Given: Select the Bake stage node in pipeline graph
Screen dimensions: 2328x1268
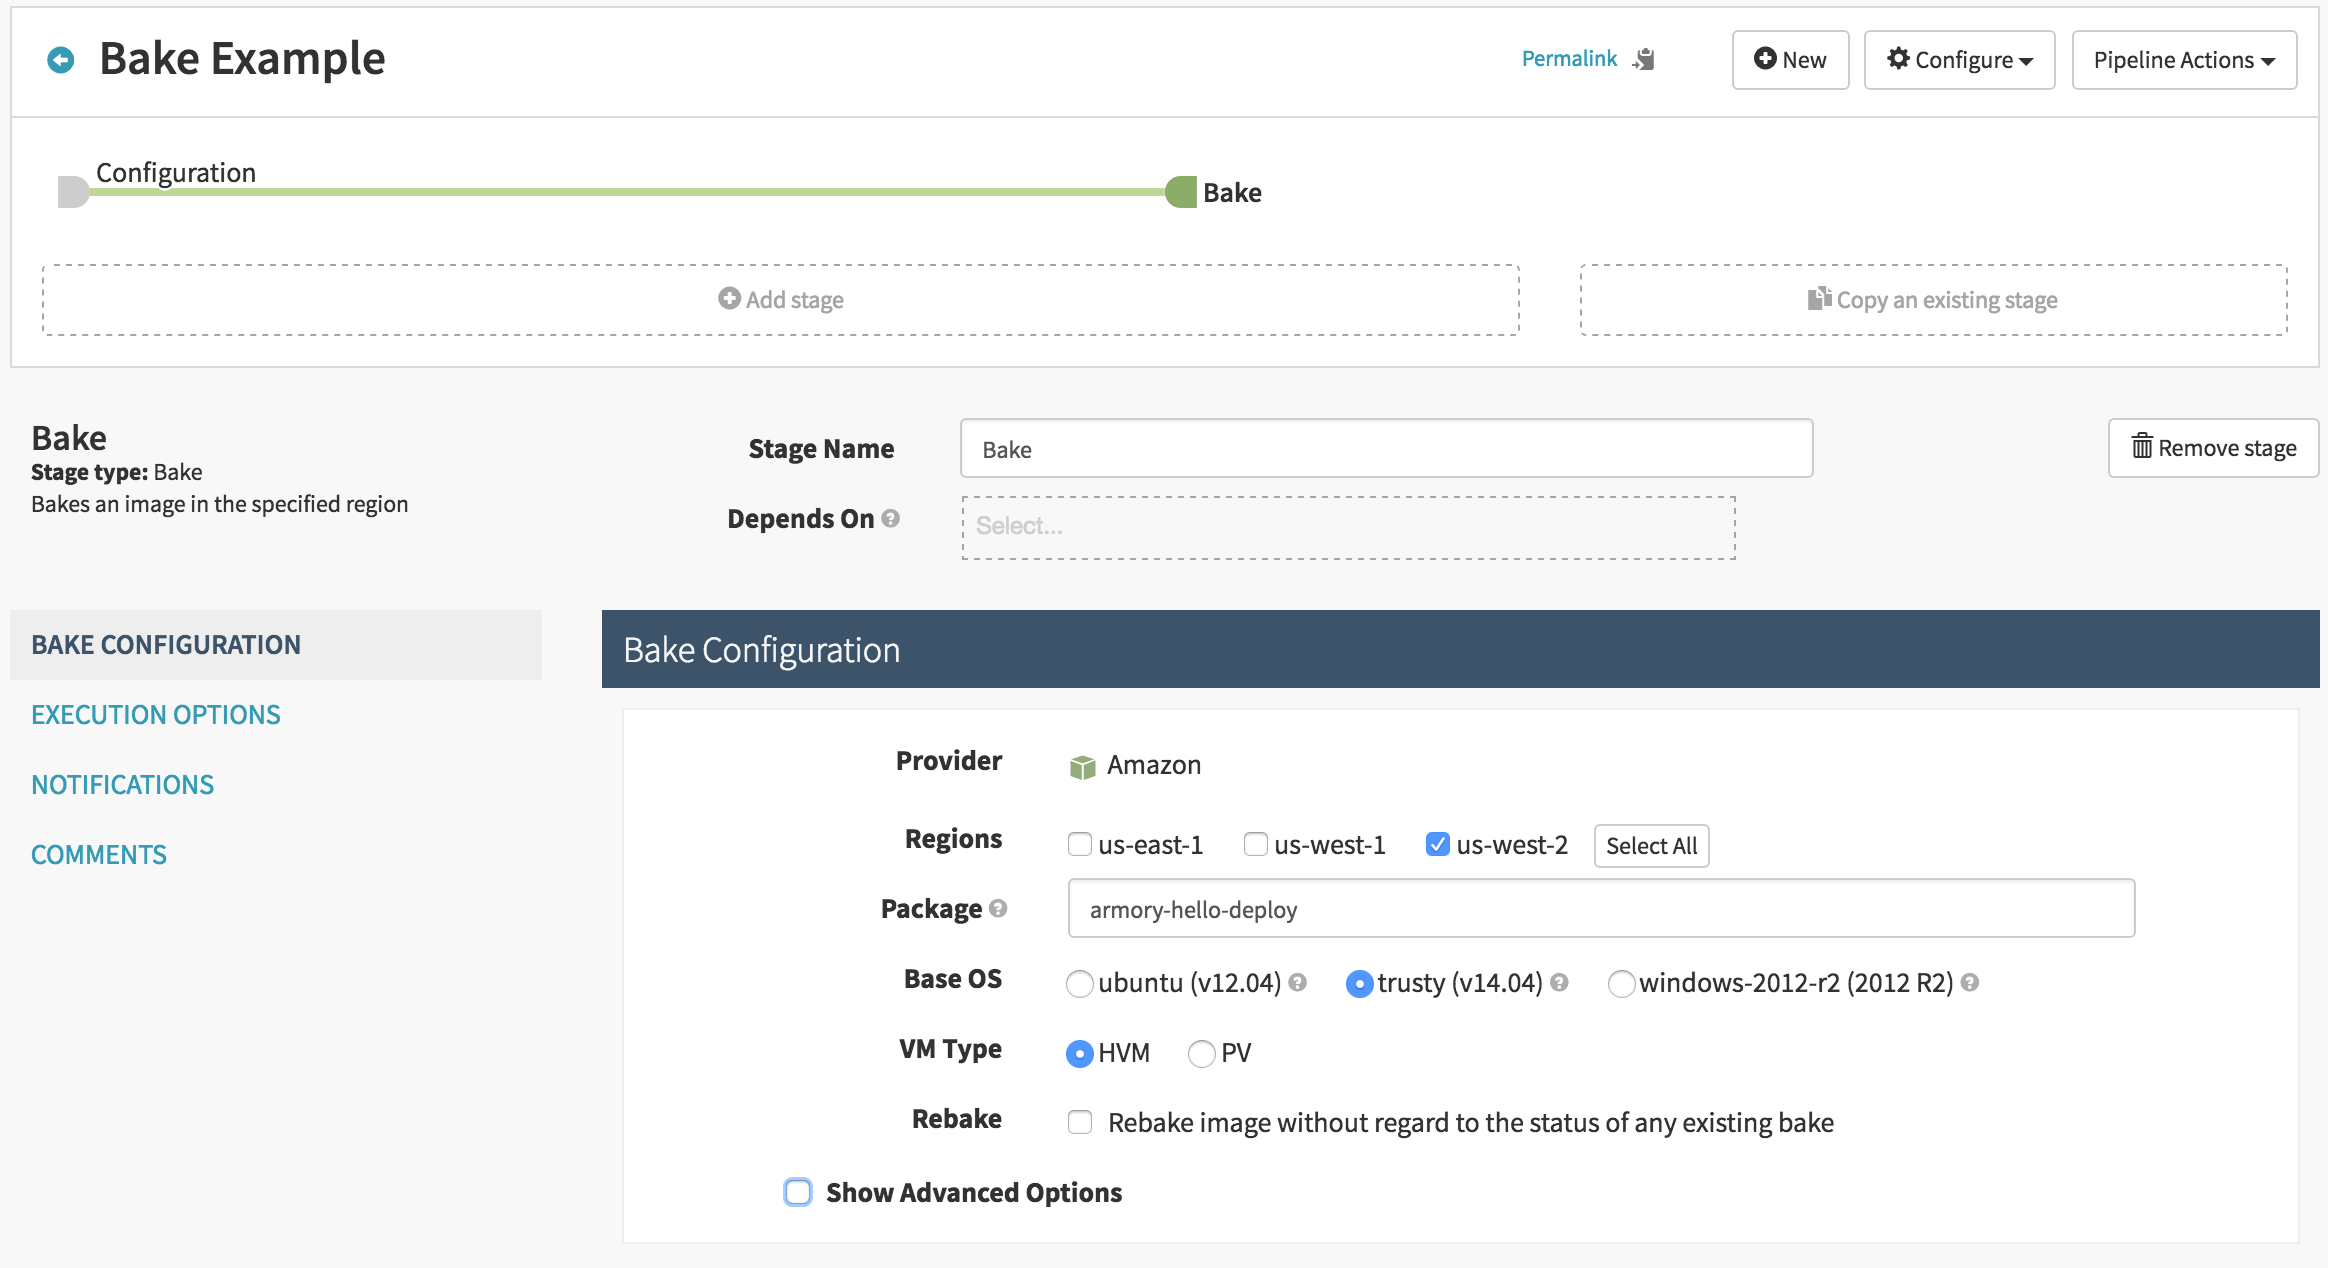Looking at the screenshot, I should click(1182, 192).
